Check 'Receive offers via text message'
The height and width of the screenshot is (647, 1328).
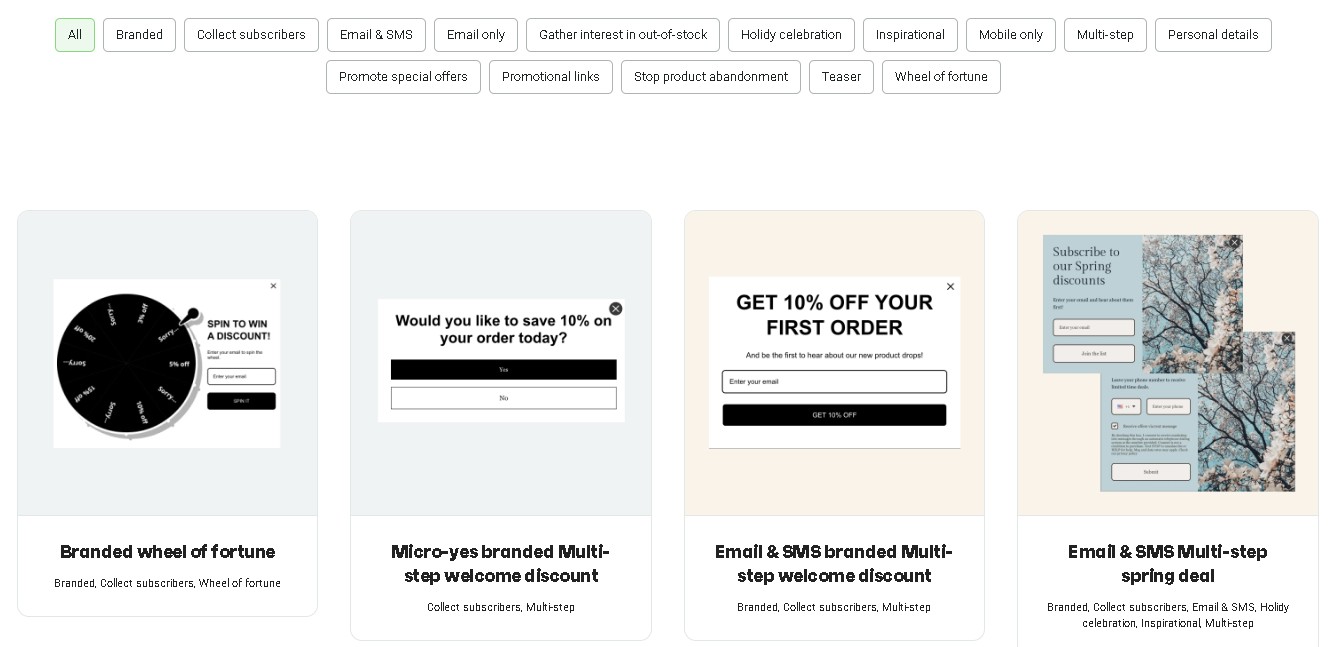coord(1115,426)
